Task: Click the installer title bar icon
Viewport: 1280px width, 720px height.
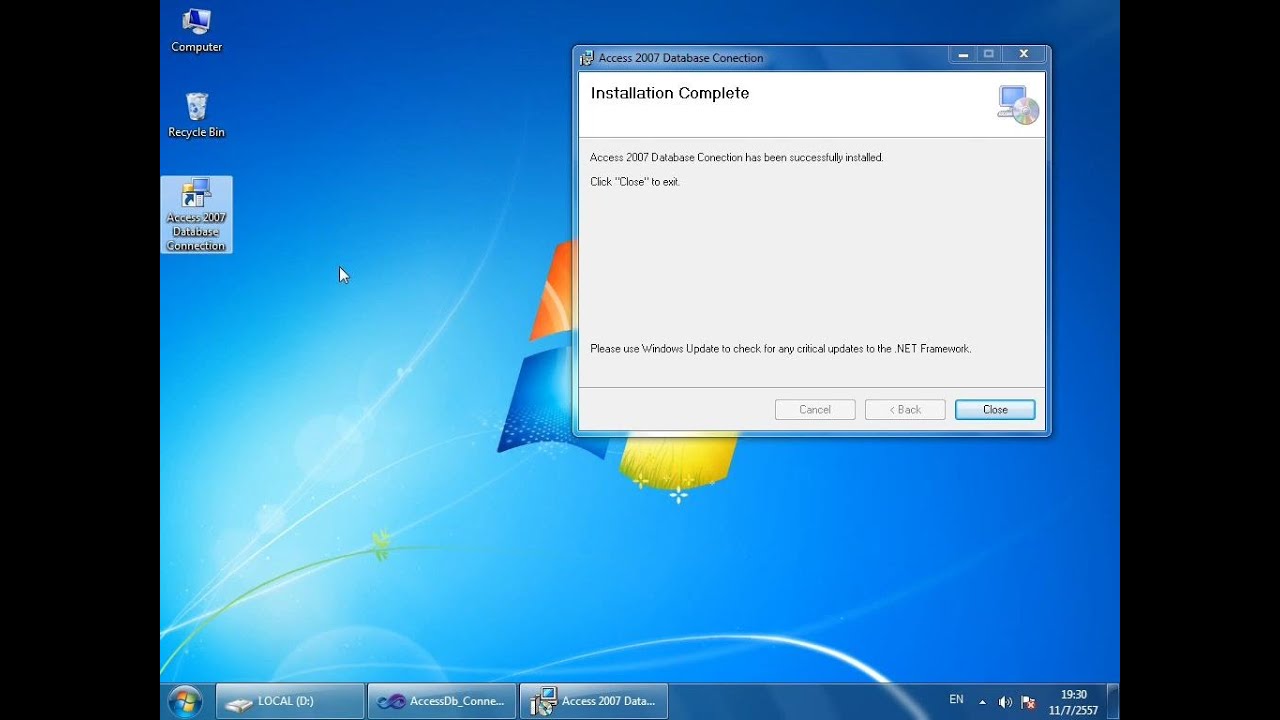Action: click(x=587, y=58)
